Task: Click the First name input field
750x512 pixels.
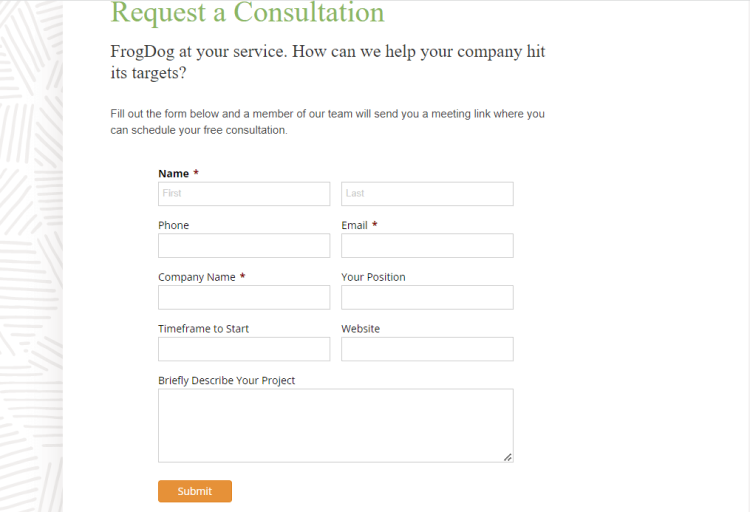Action: (244, 194)
